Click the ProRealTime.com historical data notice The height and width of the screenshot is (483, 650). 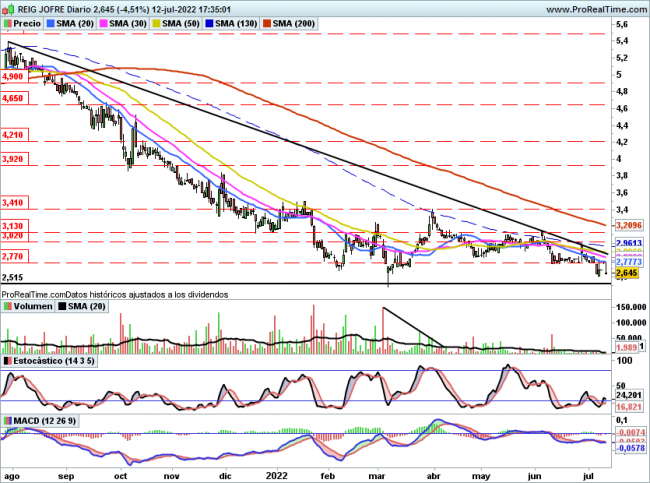[x=115, y=295]
